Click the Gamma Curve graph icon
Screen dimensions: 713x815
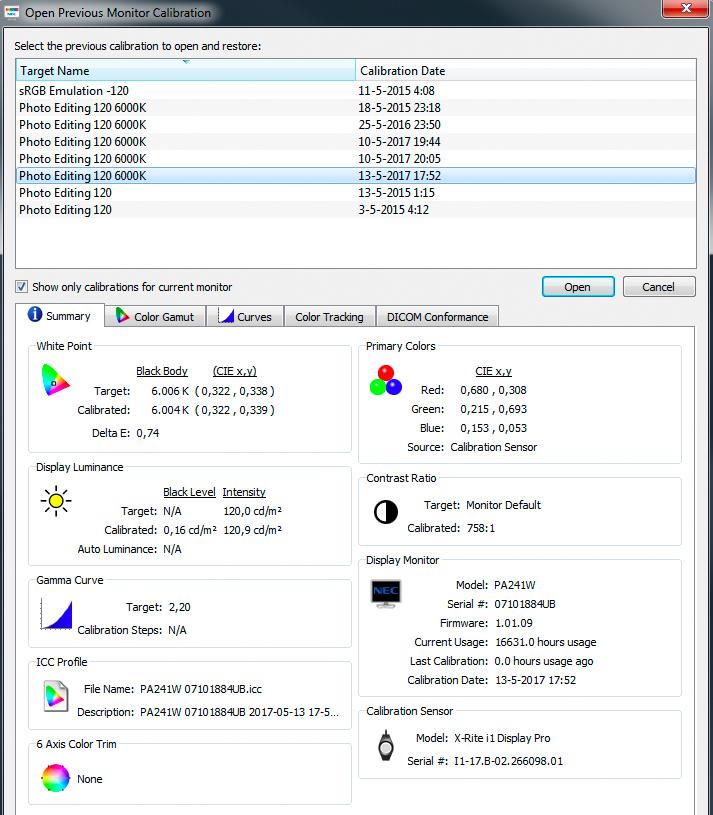(x=57, y=614)
